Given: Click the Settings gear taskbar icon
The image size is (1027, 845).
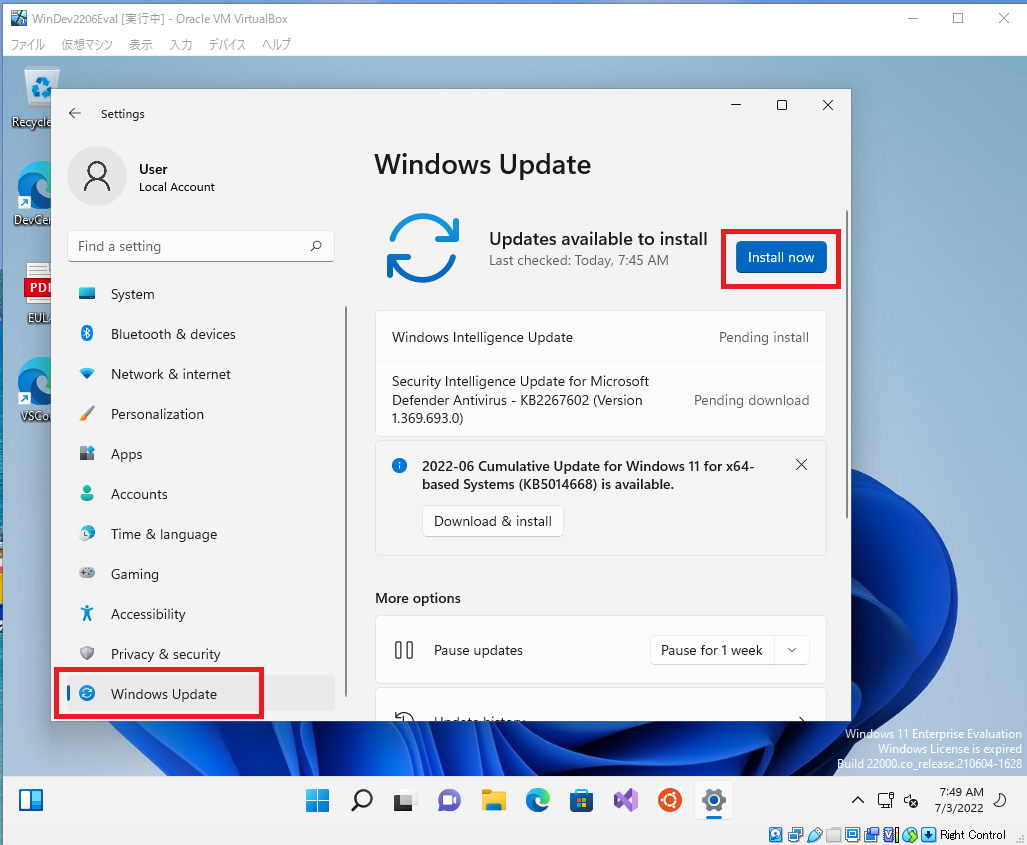Looking at the screenshot, I should coord(713,800).
